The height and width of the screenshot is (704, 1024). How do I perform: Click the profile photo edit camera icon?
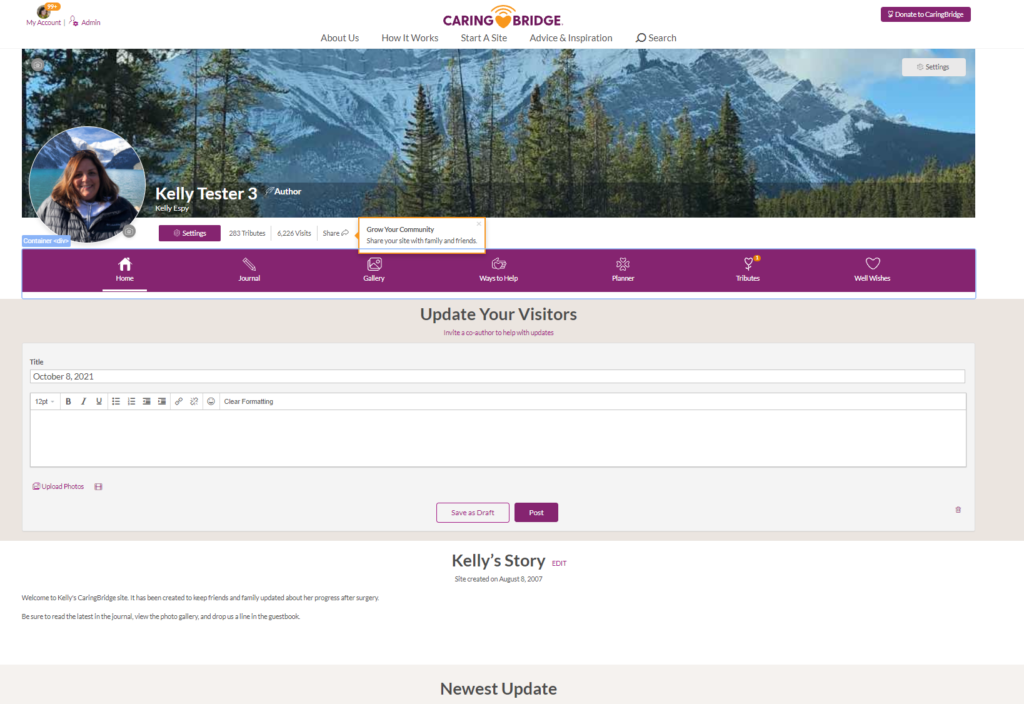(129, 231)
